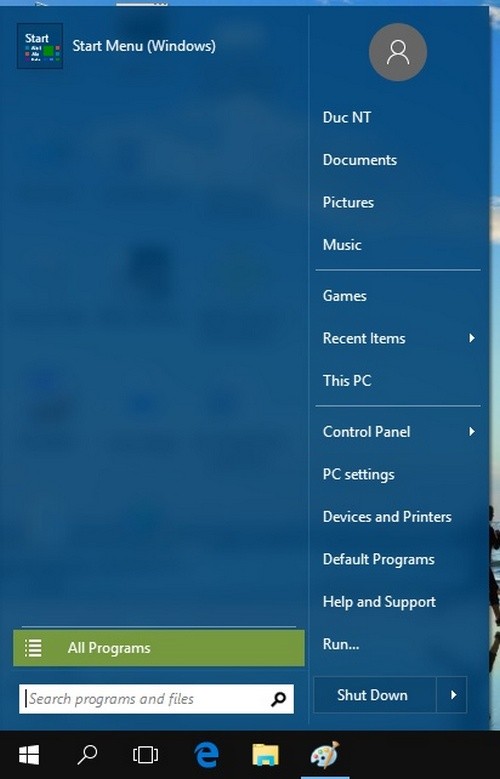Click the user account avatar icon
Screen dimensions: 500x779
(398, 52)
